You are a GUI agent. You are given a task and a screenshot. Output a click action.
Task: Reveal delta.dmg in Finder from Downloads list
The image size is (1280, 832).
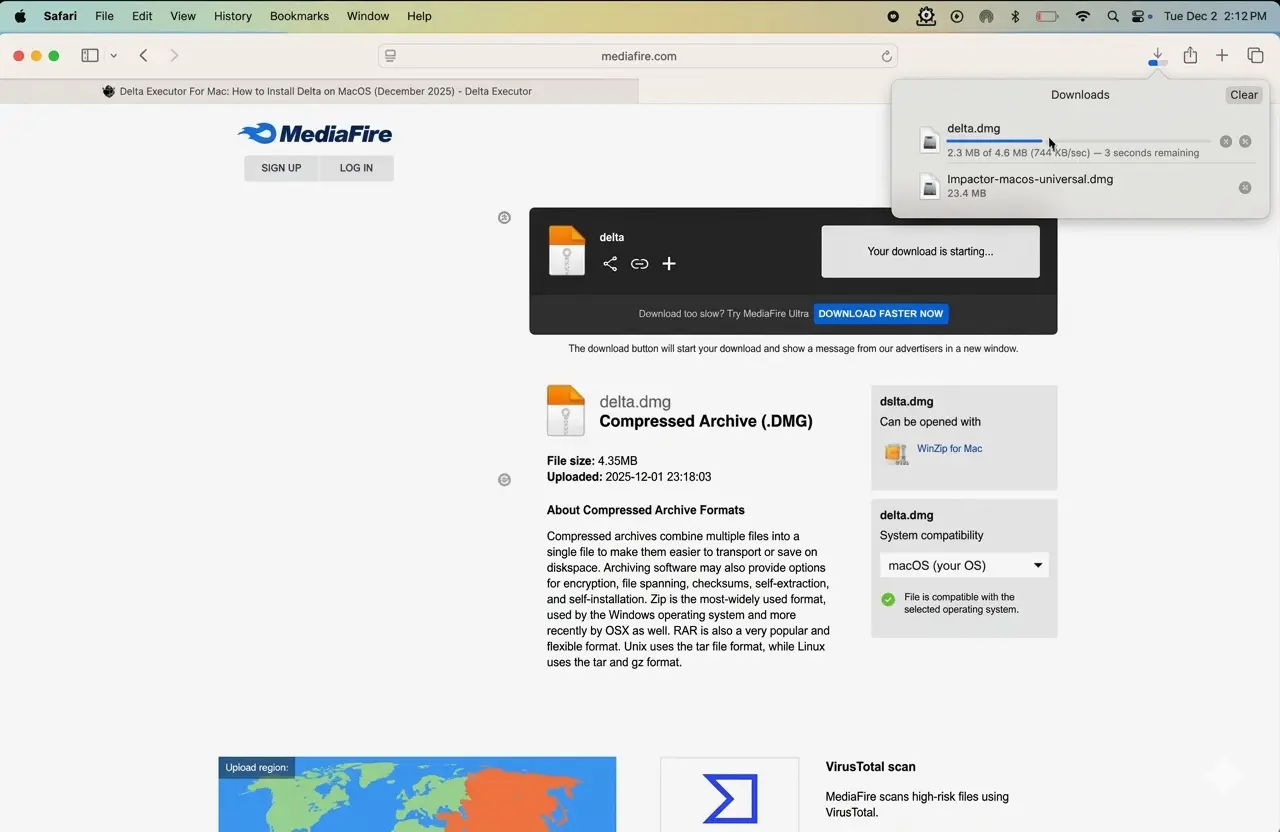(1245, 141)
